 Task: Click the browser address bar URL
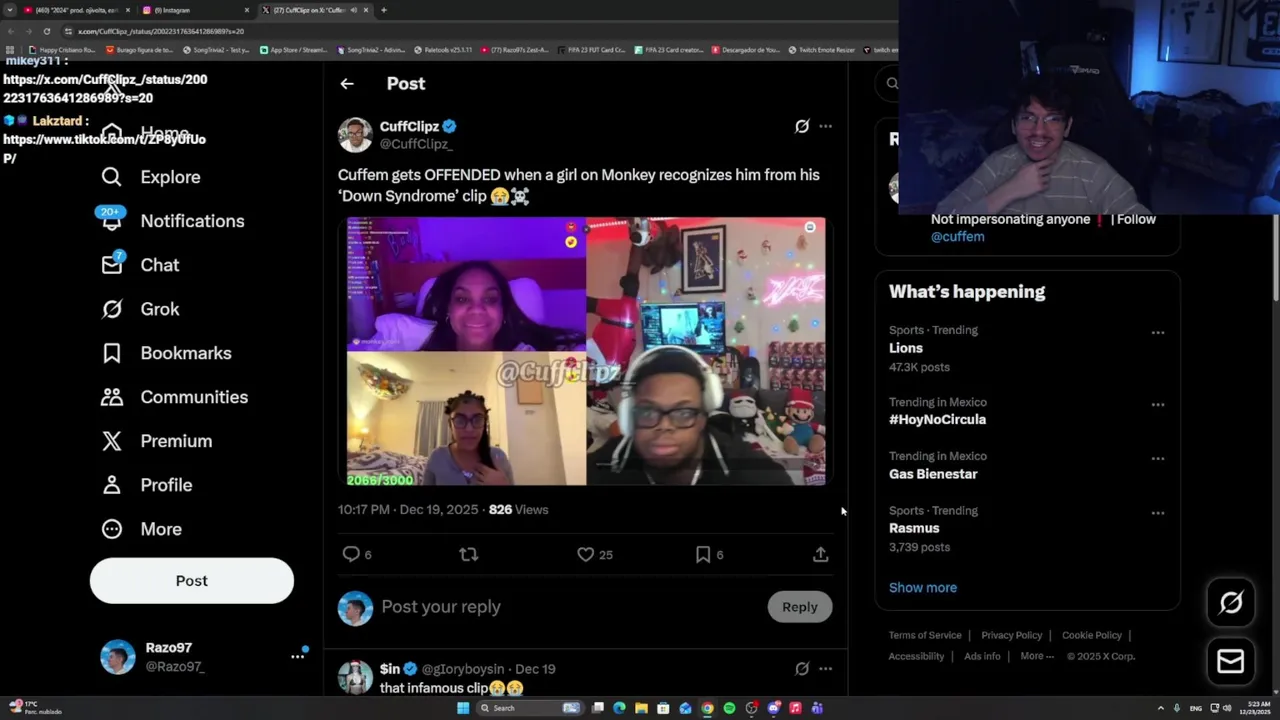pyautogui.click(x=161, y=31)
